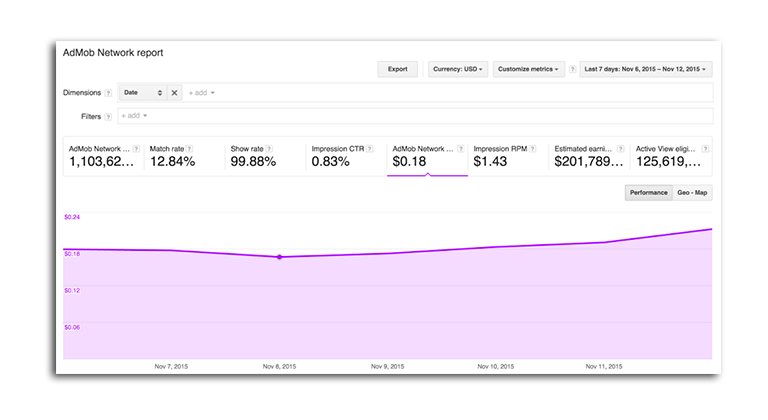Image resolution: width=768 pixels, height=420 pixels.
Task: Remove the Date dimension with X
Action: (174, 93)
